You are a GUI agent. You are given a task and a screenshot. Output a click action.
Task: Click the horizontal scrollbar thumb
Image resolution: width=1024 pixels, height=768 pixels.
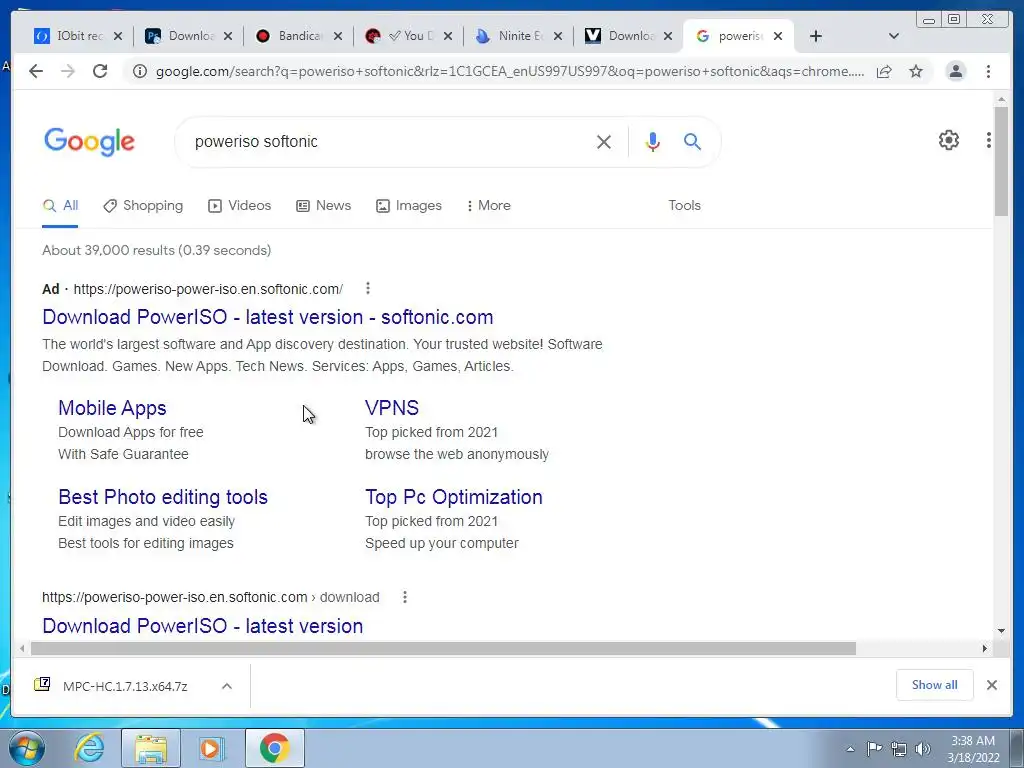(x=443, y=648)
